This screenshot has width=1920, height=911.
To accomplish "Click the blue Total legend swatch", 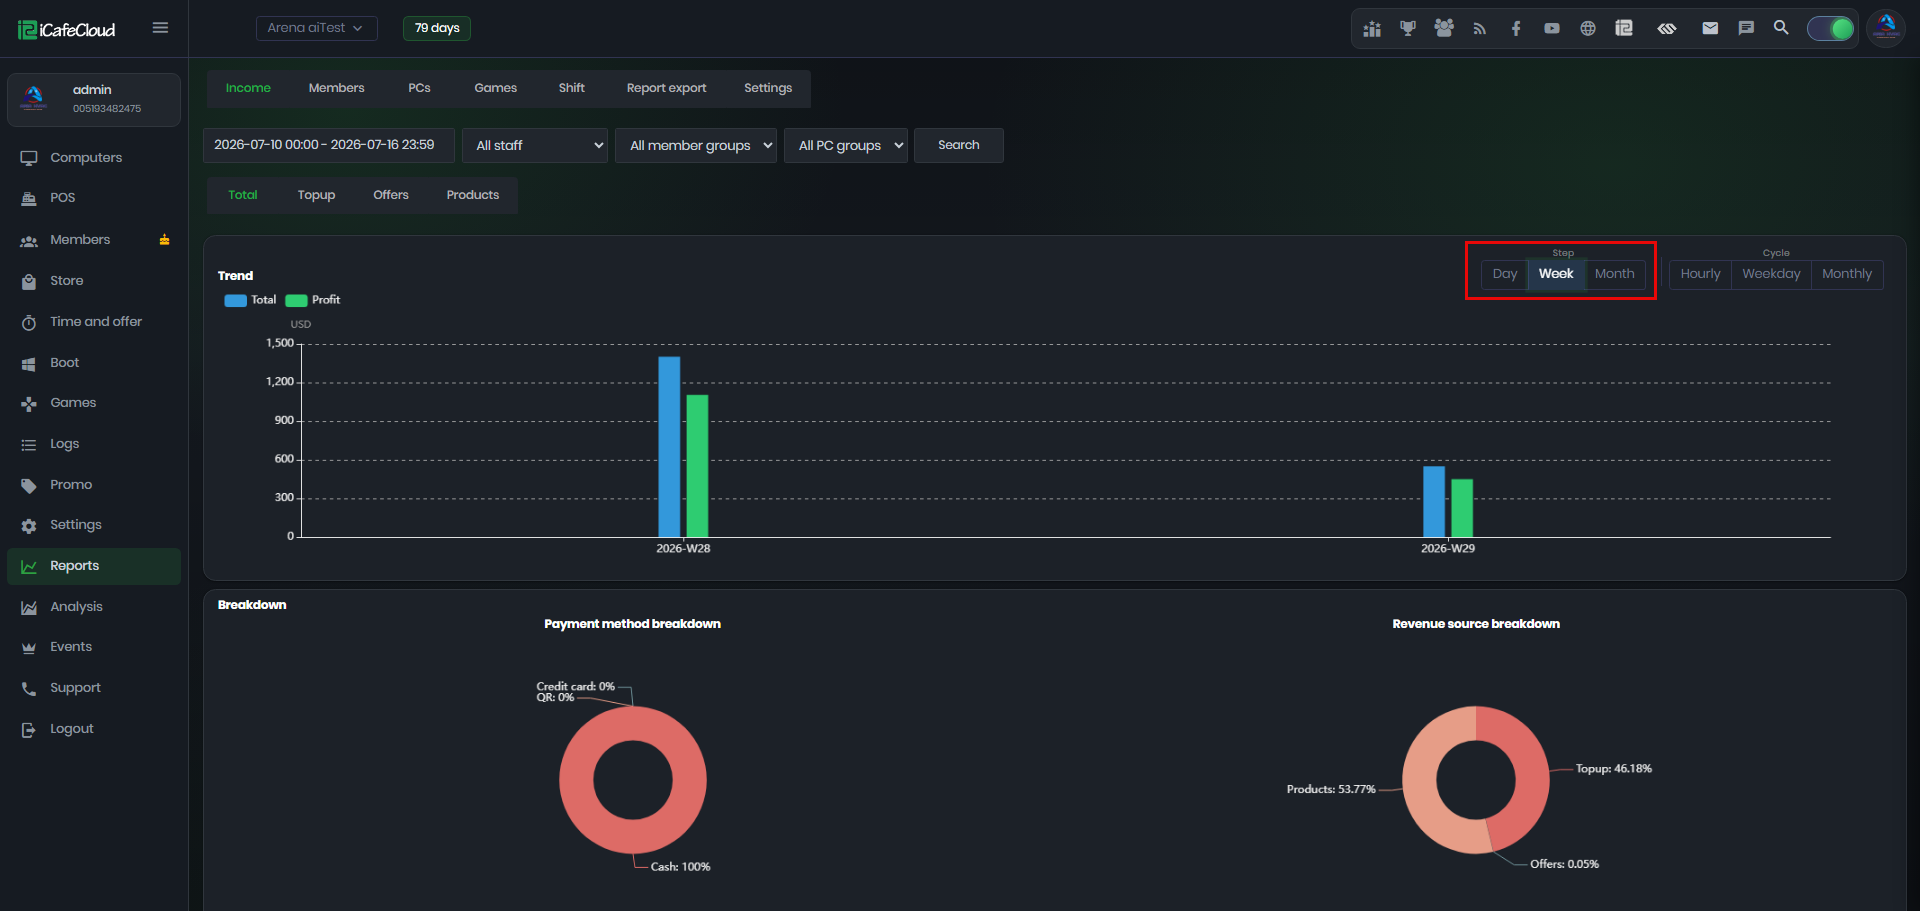I will pos(235,300).
